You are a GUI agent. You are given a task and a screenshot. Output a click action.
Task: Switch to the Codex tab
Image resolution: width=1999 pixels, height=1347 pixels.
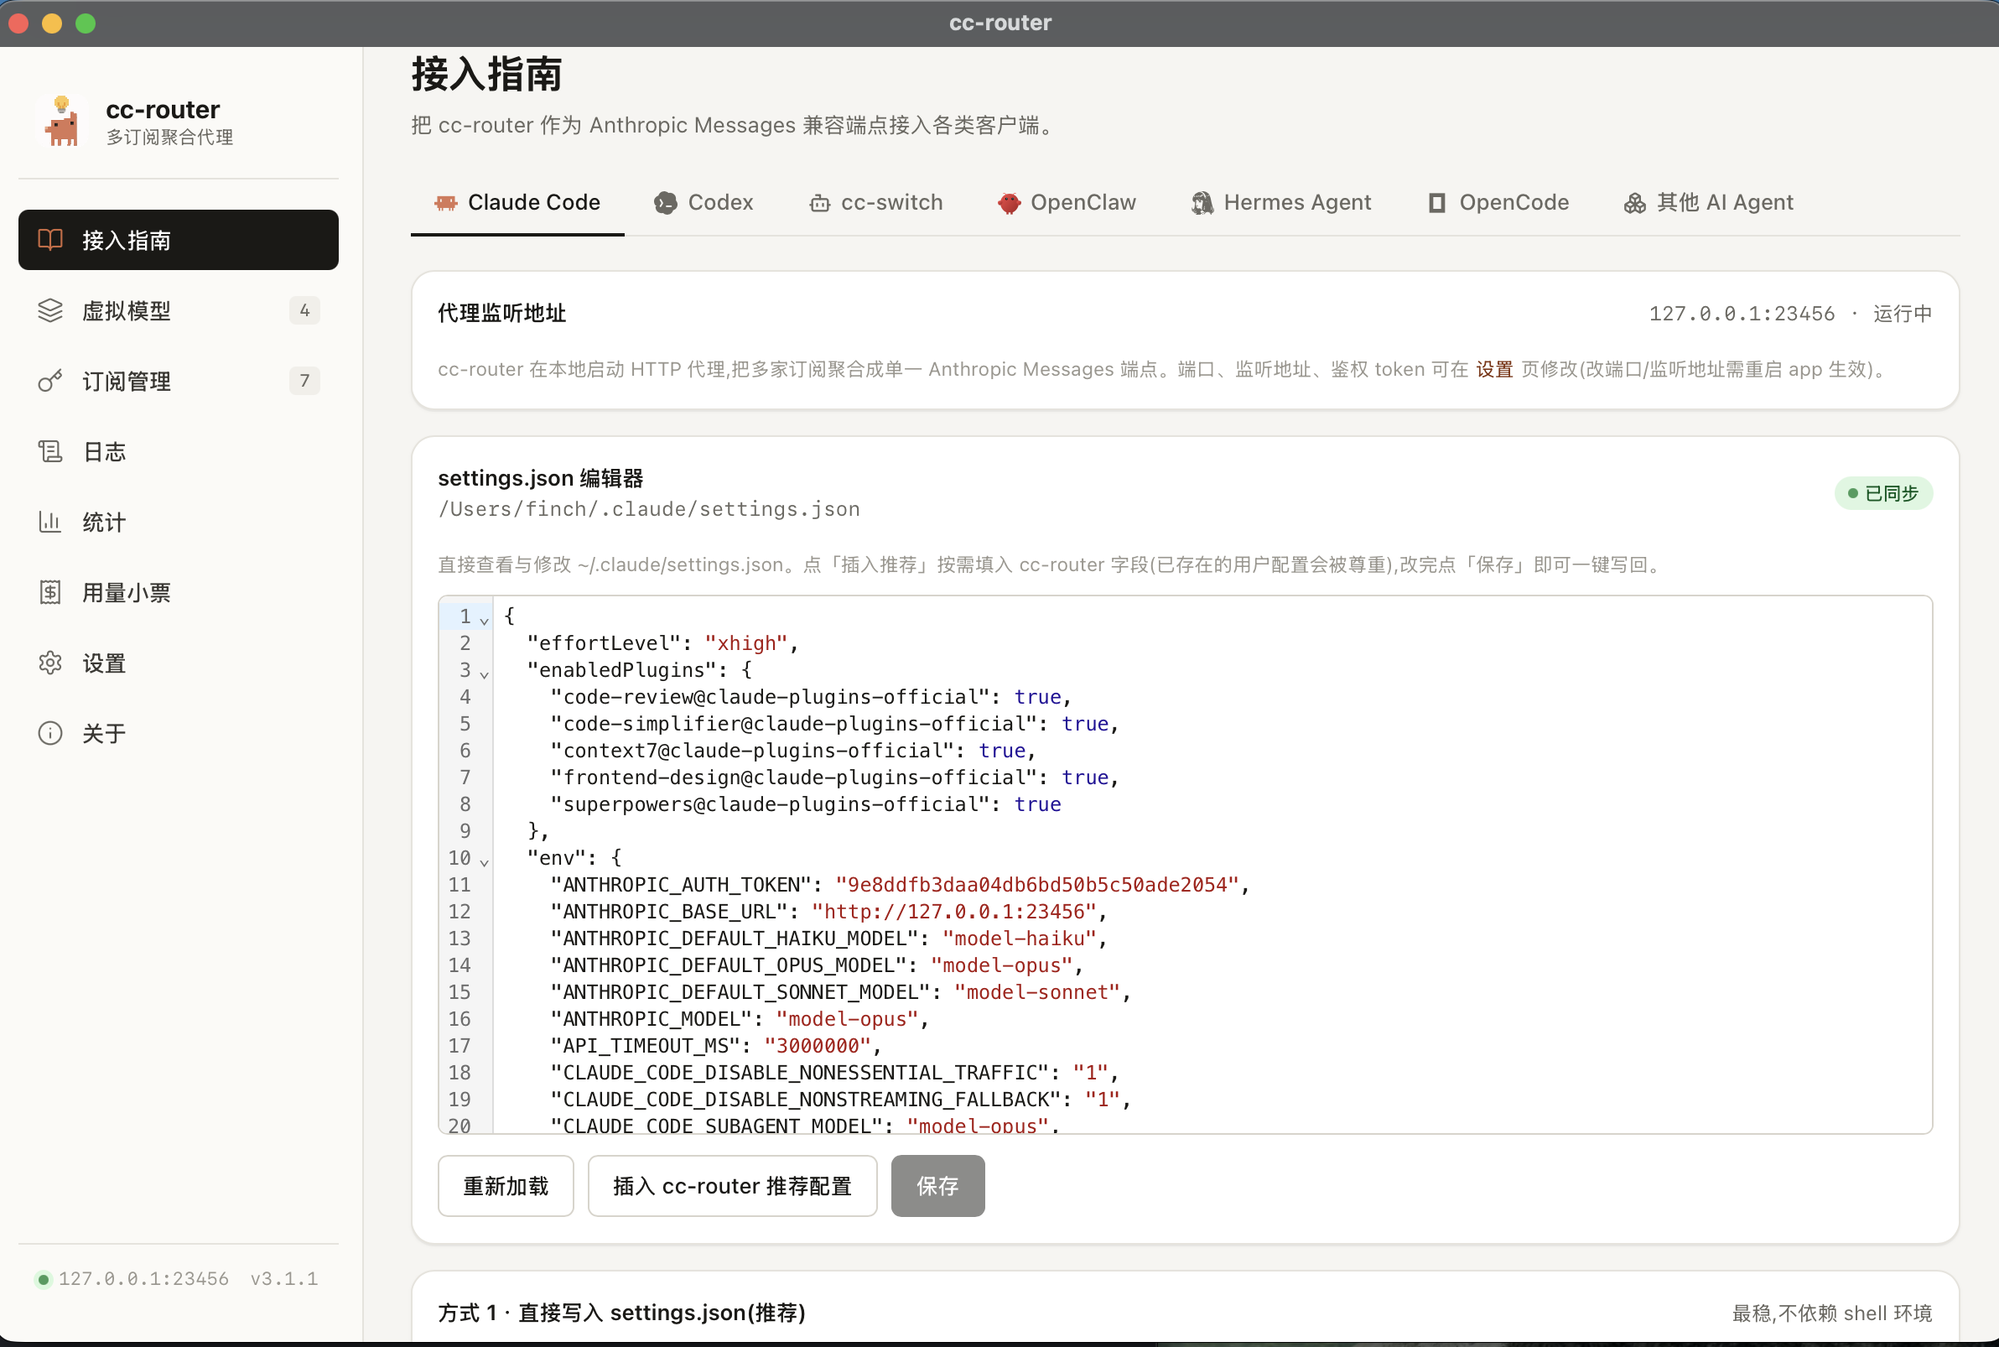704,203
